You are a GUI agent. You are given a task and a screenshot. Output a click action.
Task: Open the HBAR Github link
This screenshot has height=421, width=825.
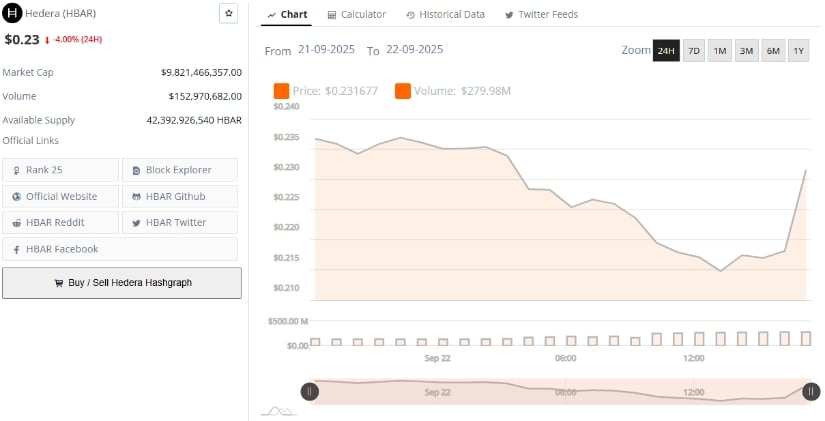coord(180,196)
